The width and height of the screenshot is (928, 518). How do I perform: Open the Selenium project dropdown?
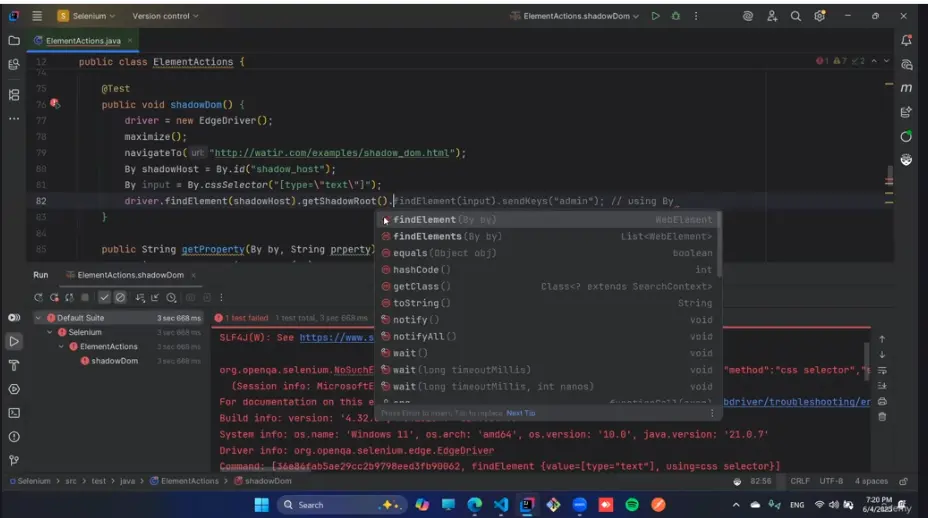point(86,16)
